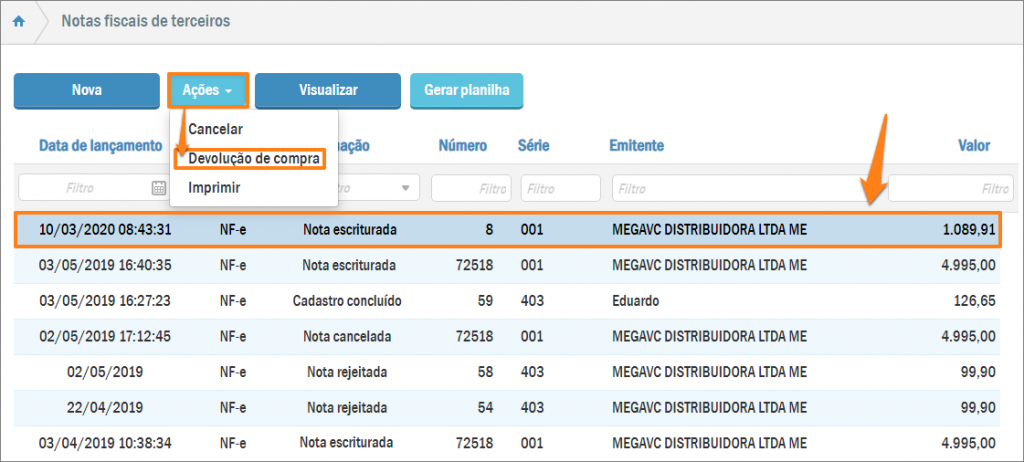The height and width of the screenshot is (462, 1024).
Task: Choose Devolução de compra menu option
Action: tap(254, 158)
